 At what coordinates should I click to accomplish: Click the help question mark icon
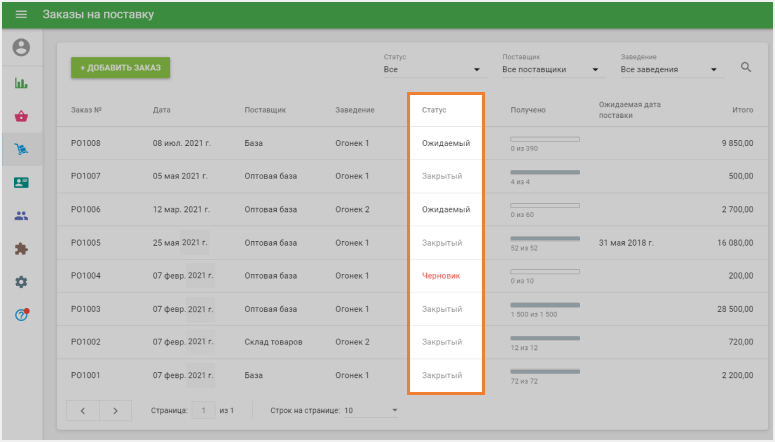[21, 315]
